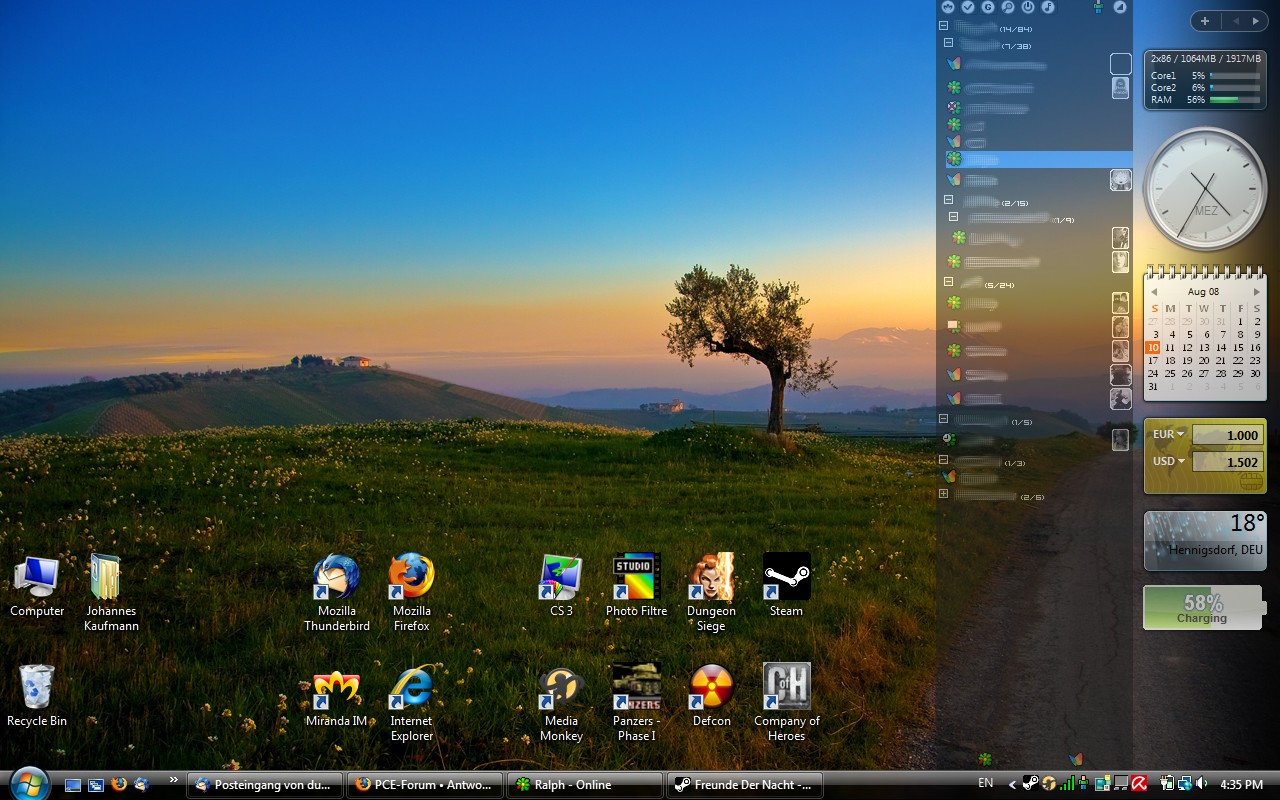Click the sidebar add gadget plus button
This screenshot has width=1280, height=800.
(x=1205, y=21)
